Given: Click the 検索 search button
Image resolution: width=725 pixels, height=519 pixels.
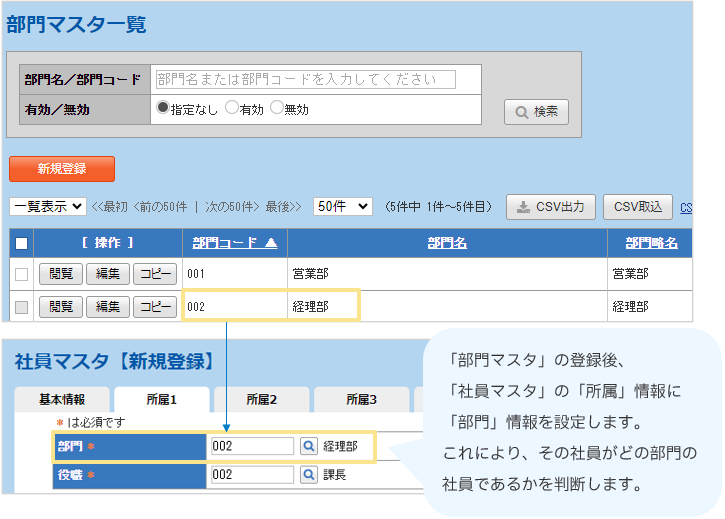Looking at the screenshot, I should tap(536, 112).
